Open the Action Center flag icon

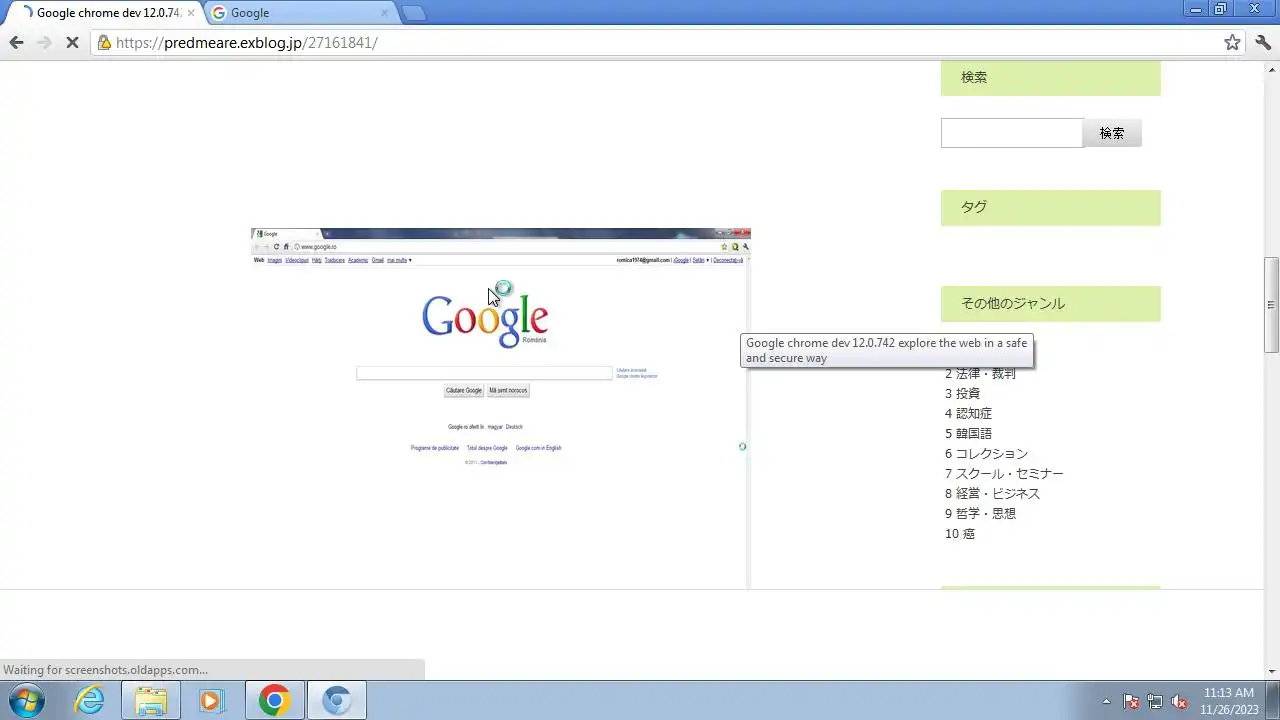tap(1131, 701)
